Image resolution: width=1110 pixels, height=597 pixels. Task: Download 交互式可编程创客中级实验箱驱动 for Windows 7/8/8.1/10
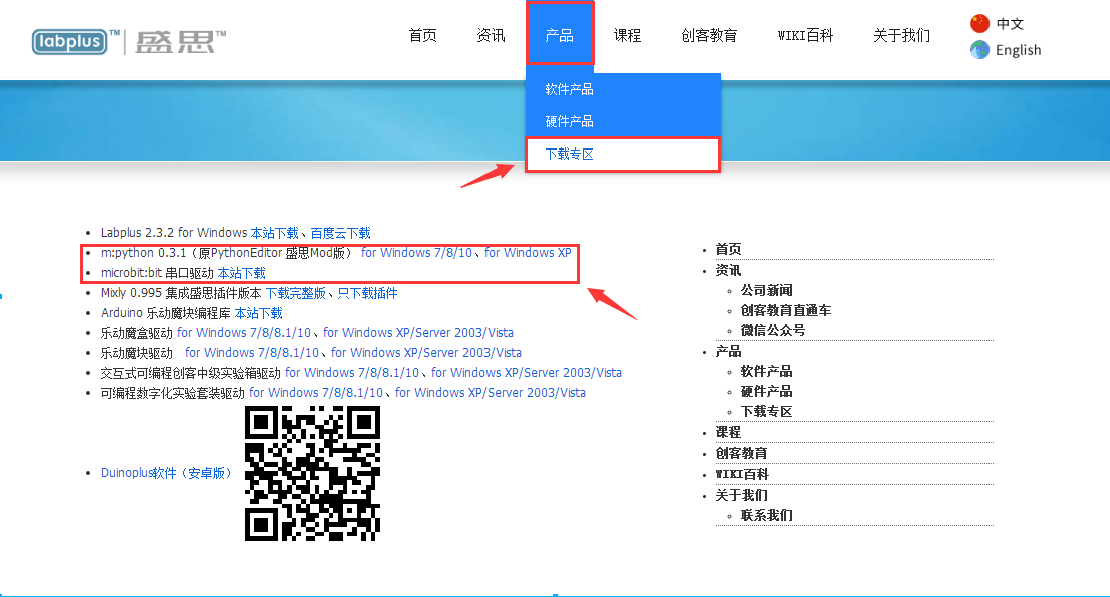(352, 373)
